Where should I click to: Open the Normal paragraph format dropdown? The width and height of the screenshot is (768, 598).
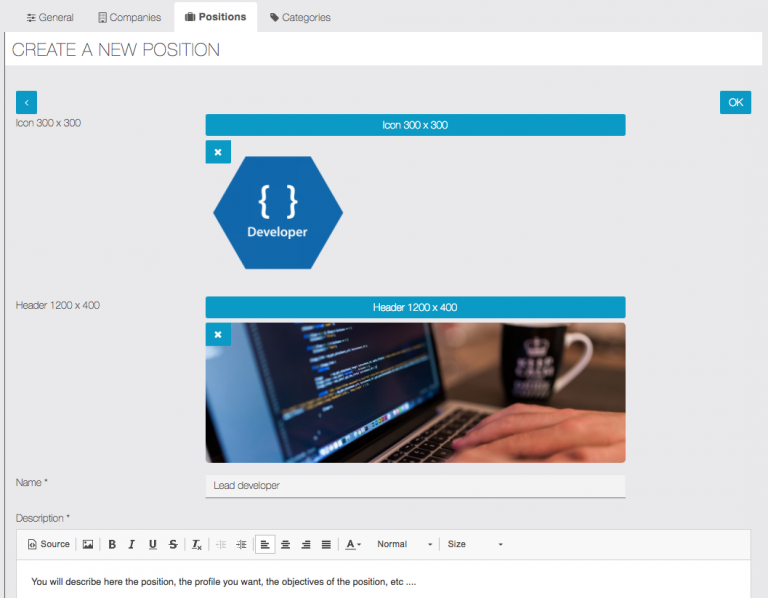(404, 544)
